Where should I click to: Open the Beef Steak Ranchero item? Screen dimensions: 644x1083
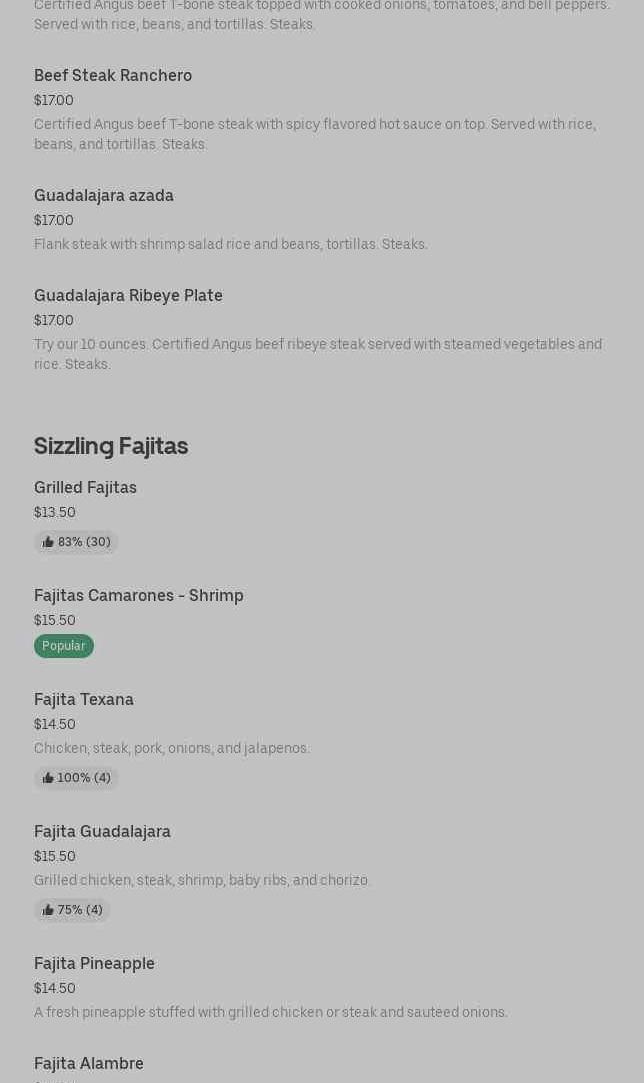click(113, 76)
